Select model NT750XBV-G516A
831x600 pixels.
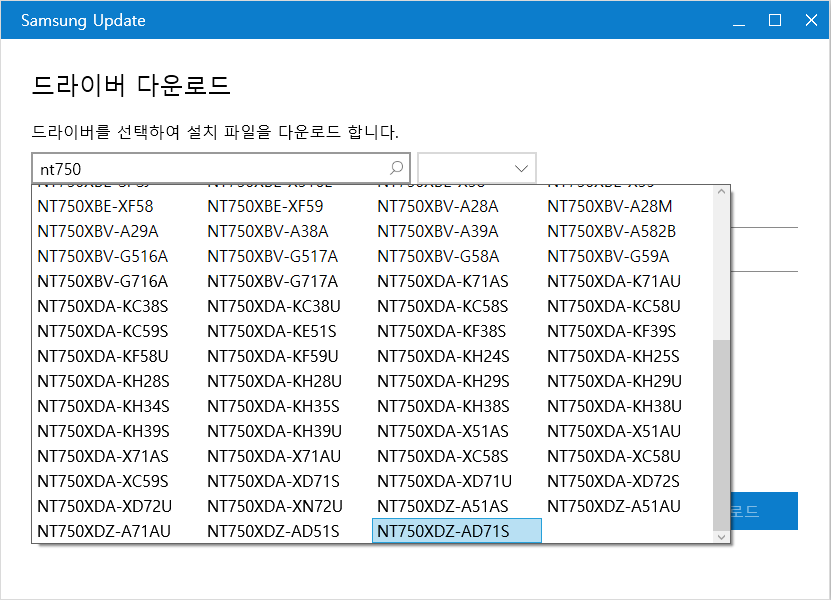[x=103, y=256]
